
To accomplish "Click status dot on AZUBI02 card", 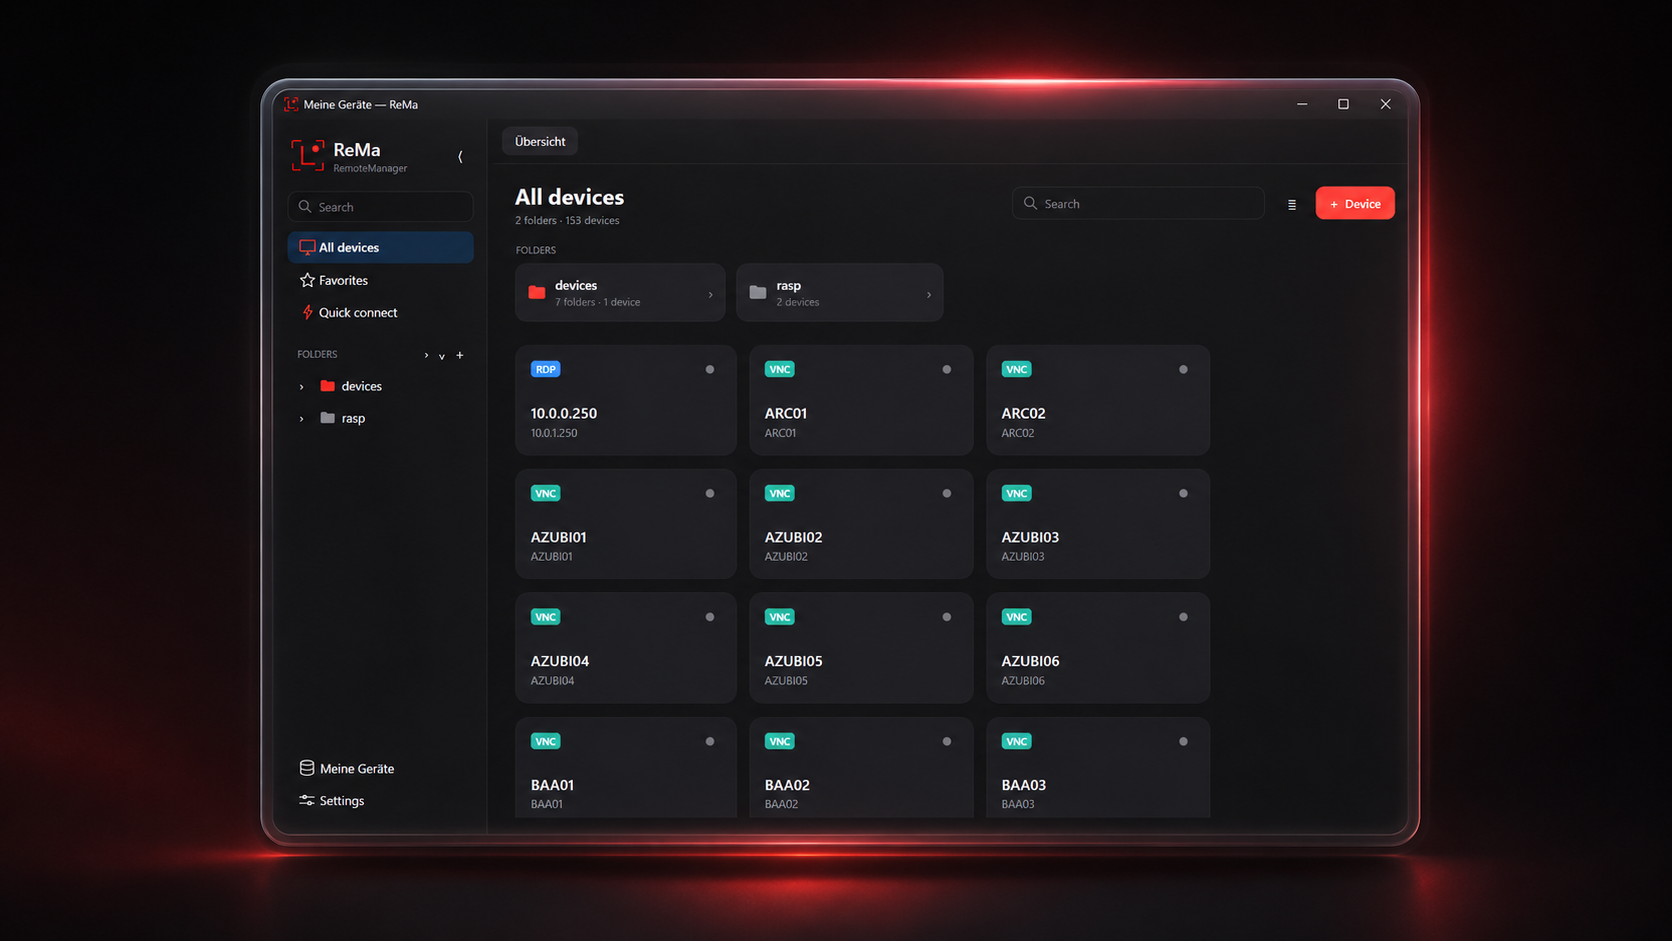I will 947,494.
